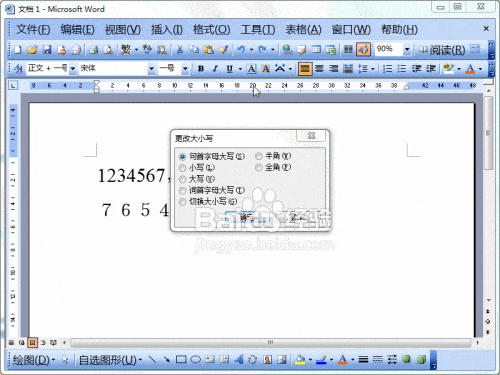
Task: Click the Insert WordArt icon
Action: [239, 359]
